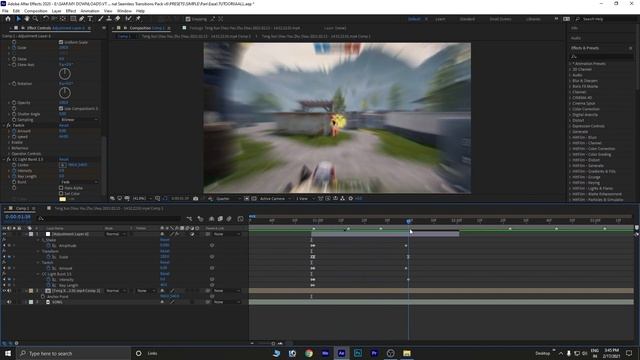
Task: Select the Type text tool
Action: point(90,19)
